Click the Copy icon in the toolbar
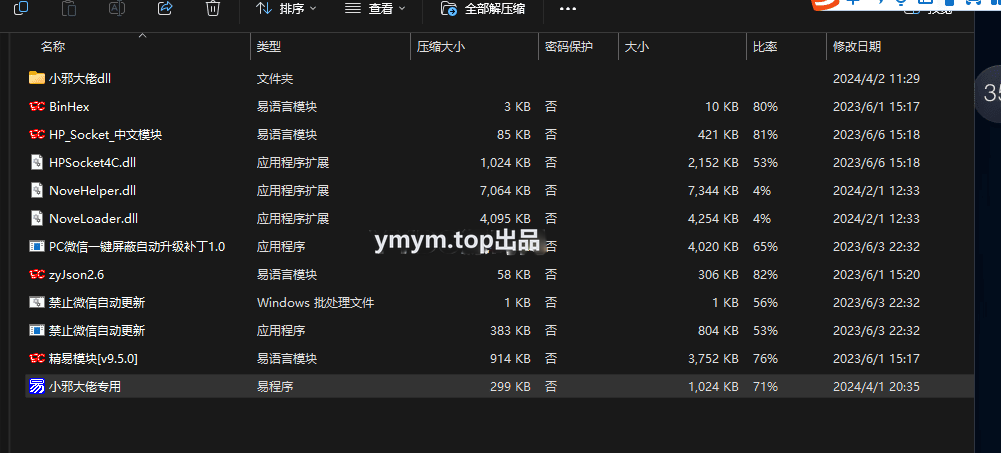The height and width of the screenshot is (453, 1001). coord(20,8)
